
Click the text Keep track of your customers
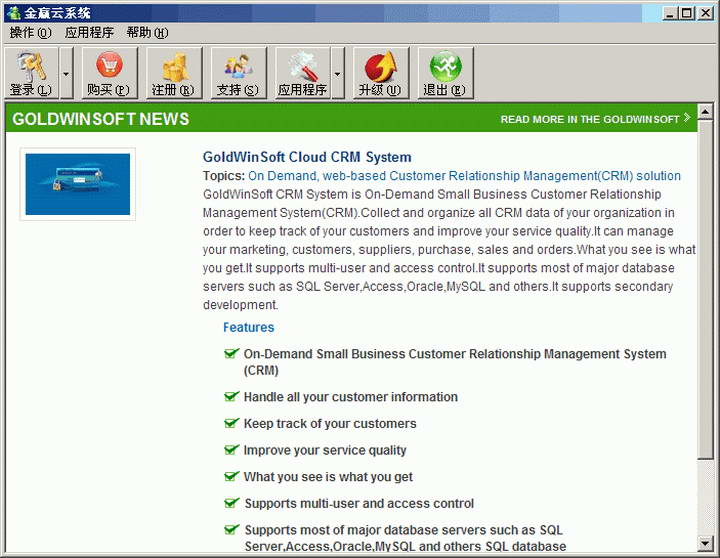330,423
